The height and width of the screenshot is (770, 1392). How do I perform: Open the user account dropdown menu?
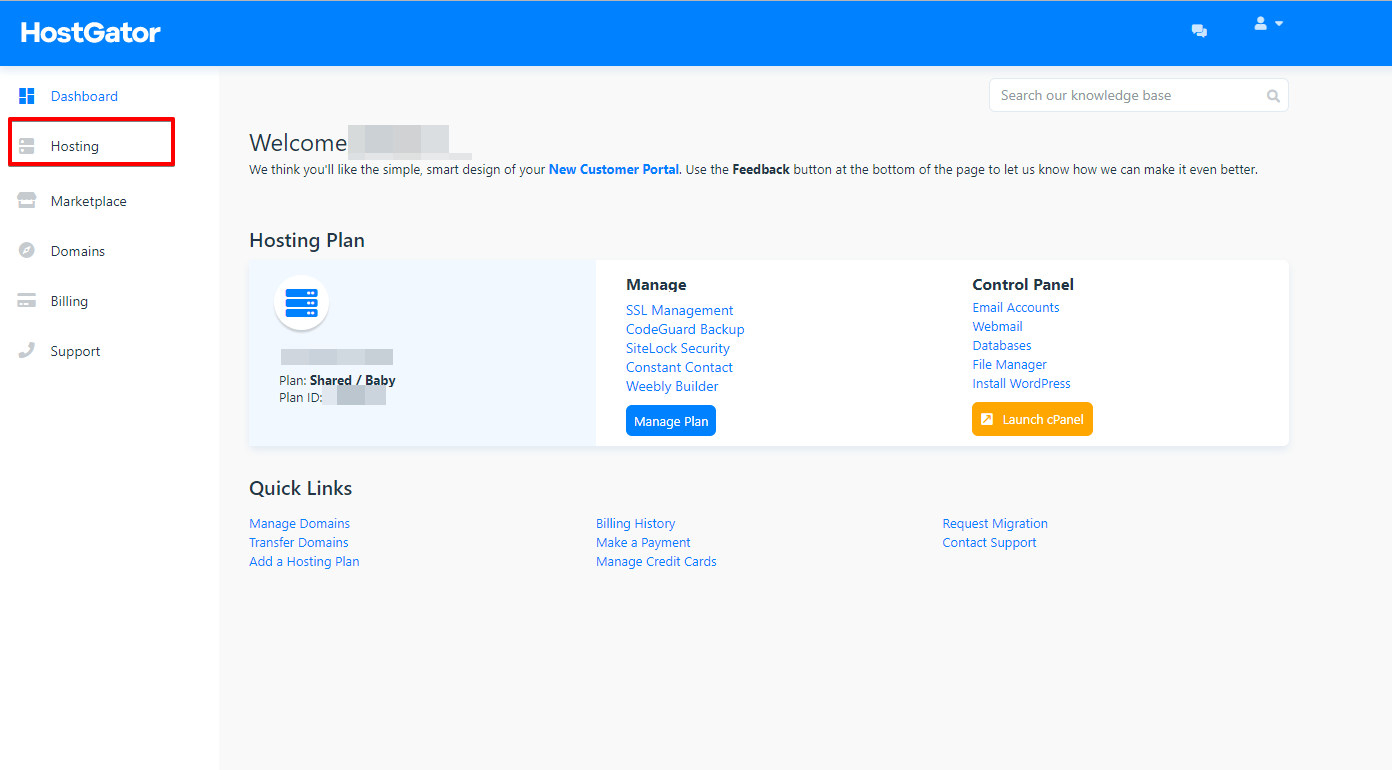(1268, 23)
